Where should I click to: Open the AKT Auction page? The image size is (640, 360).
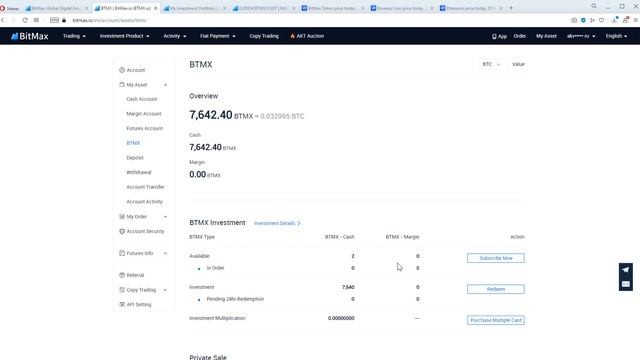point(307,36)
